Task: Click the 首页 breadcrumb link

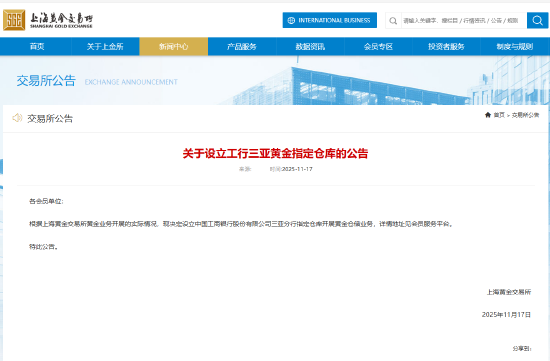Action: (x=499, y=115)
